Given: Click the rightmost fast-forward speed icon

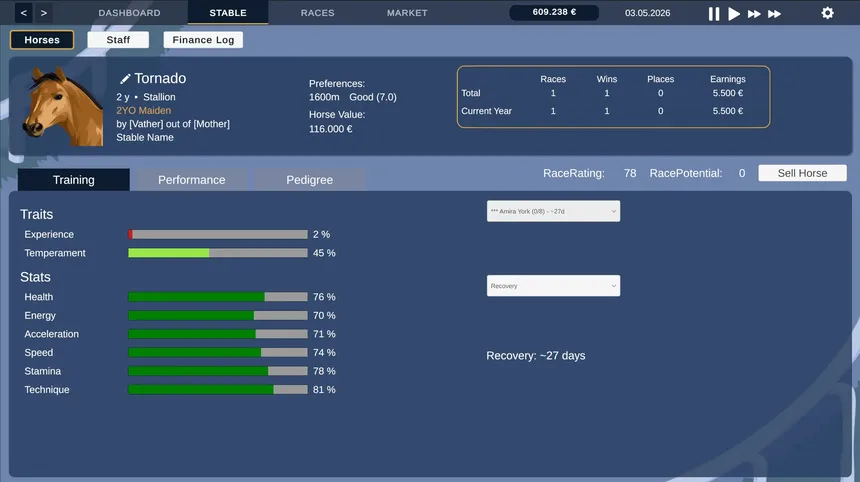Looking at the screenshot, I should tap(774, 14).
